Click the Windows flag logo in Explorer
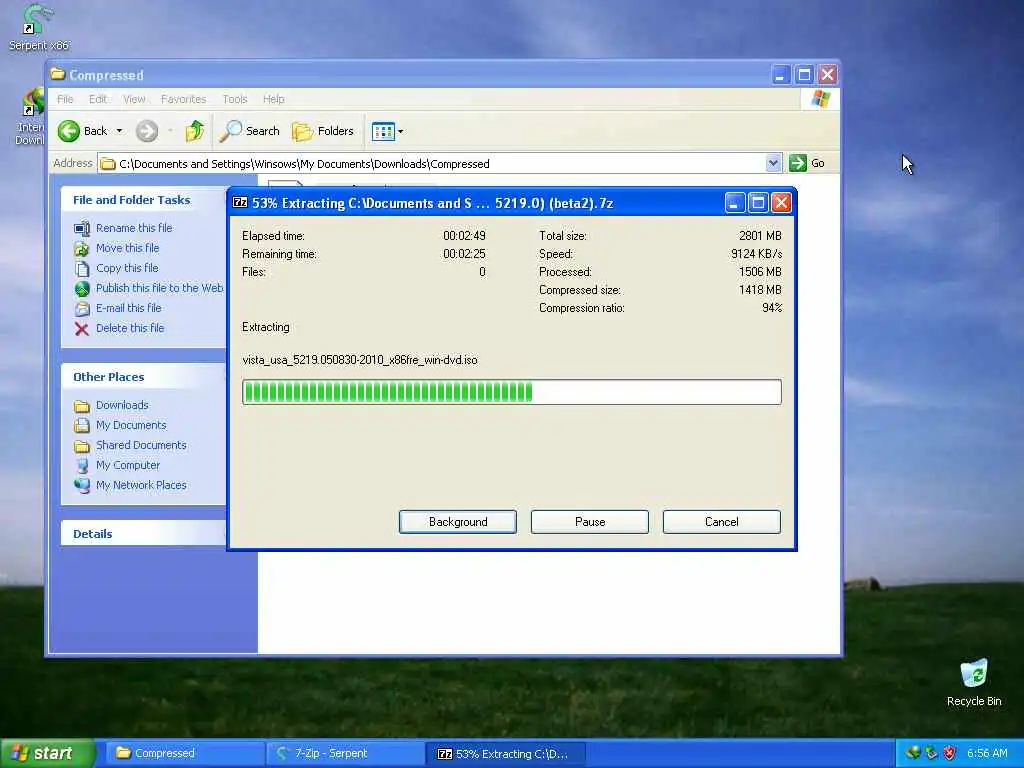The width and height of the screenshot is (1024, 768). (820, 99)
